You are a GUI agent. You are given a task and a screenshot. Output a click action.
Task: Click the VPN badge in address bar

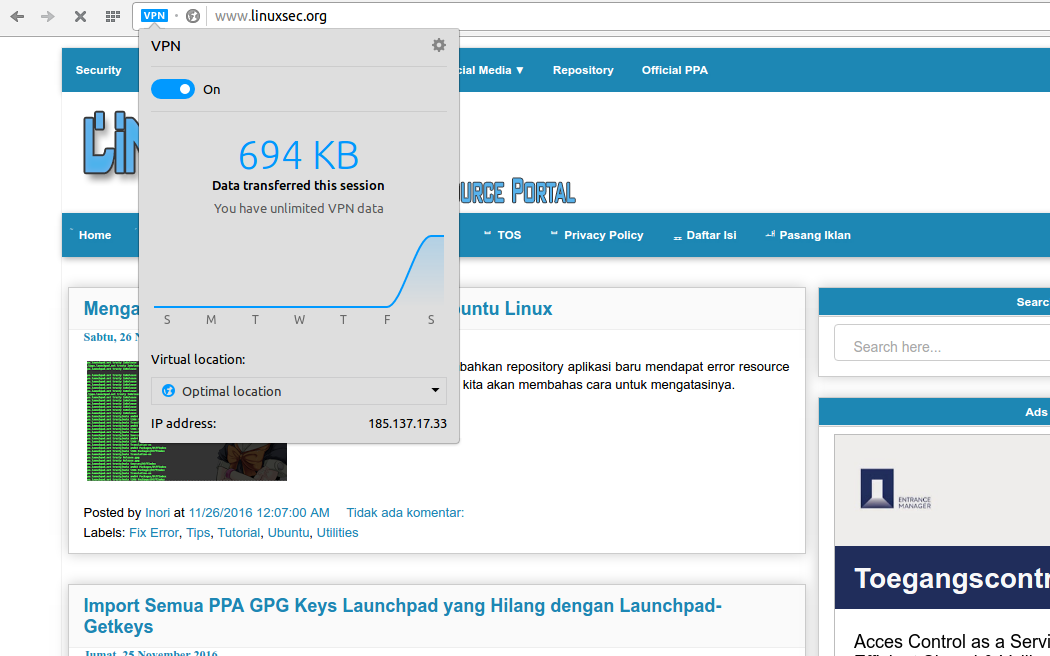154,15
